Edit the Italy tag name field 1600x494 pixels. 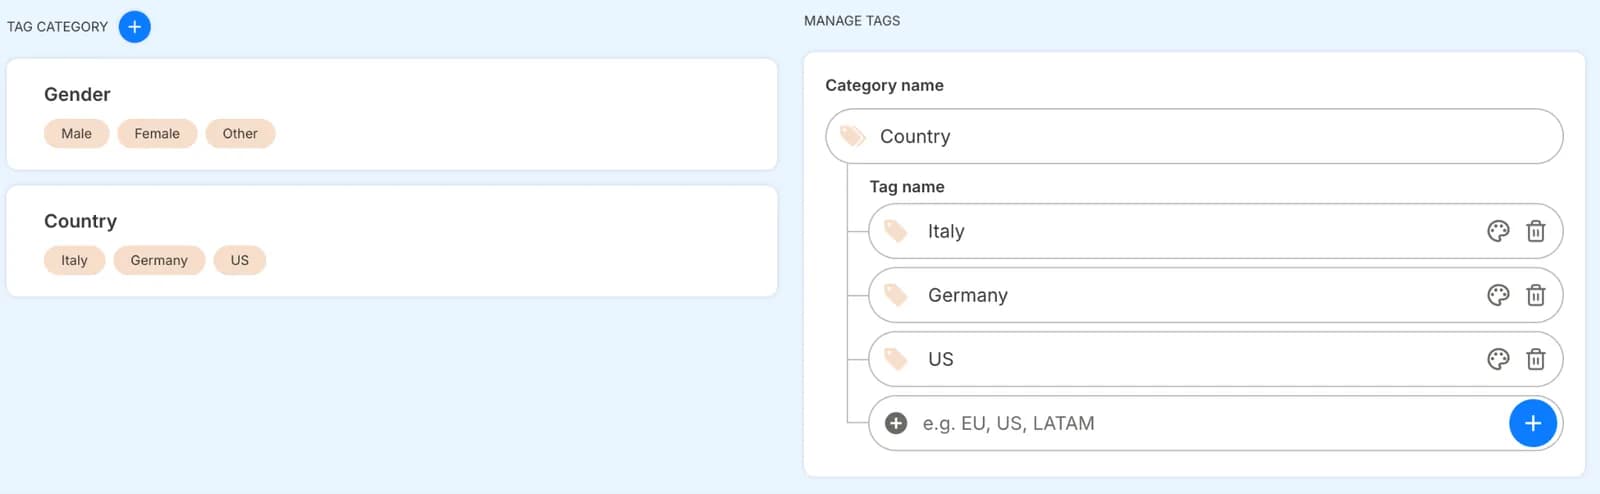[x=1215, y=231]
